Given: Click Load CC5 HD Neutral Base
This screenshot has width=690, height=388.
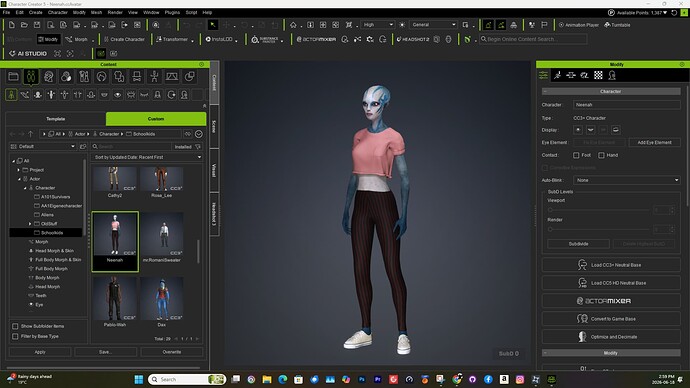Looking at the screenshot, I should [x=611, y=283].
